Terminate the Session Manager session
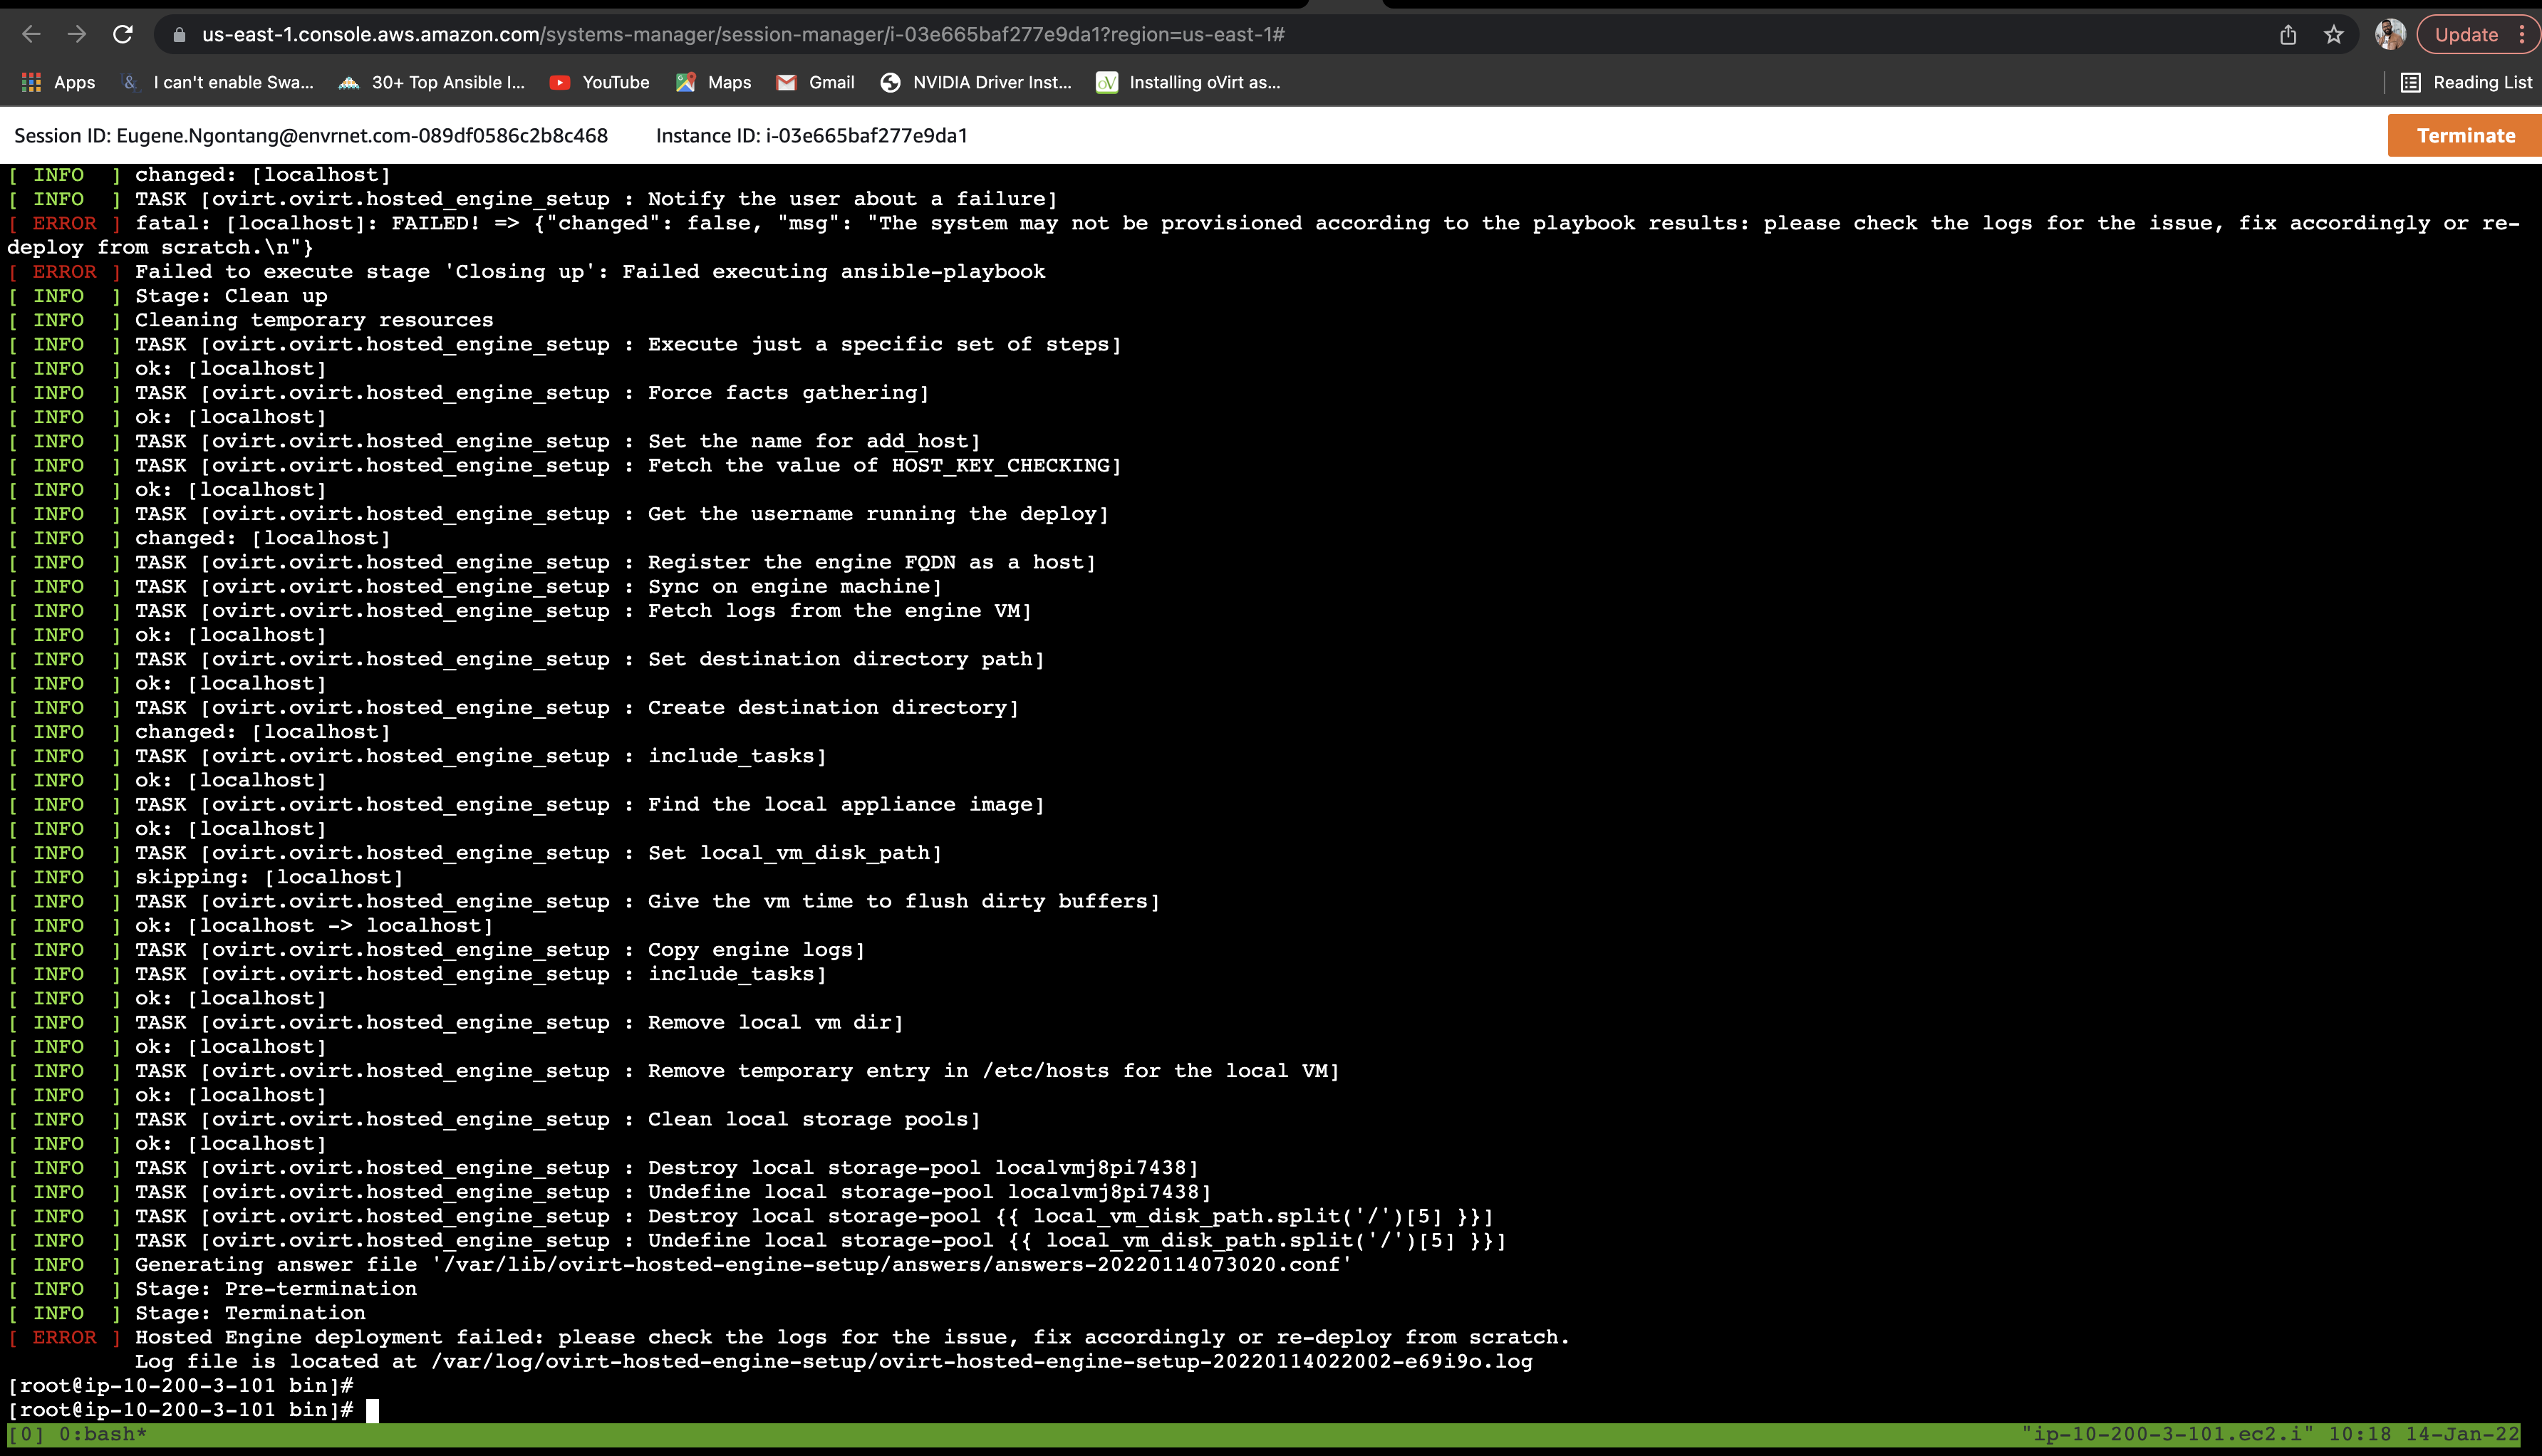The width and height of the screenshot is (2542, 1456). 2464,136
